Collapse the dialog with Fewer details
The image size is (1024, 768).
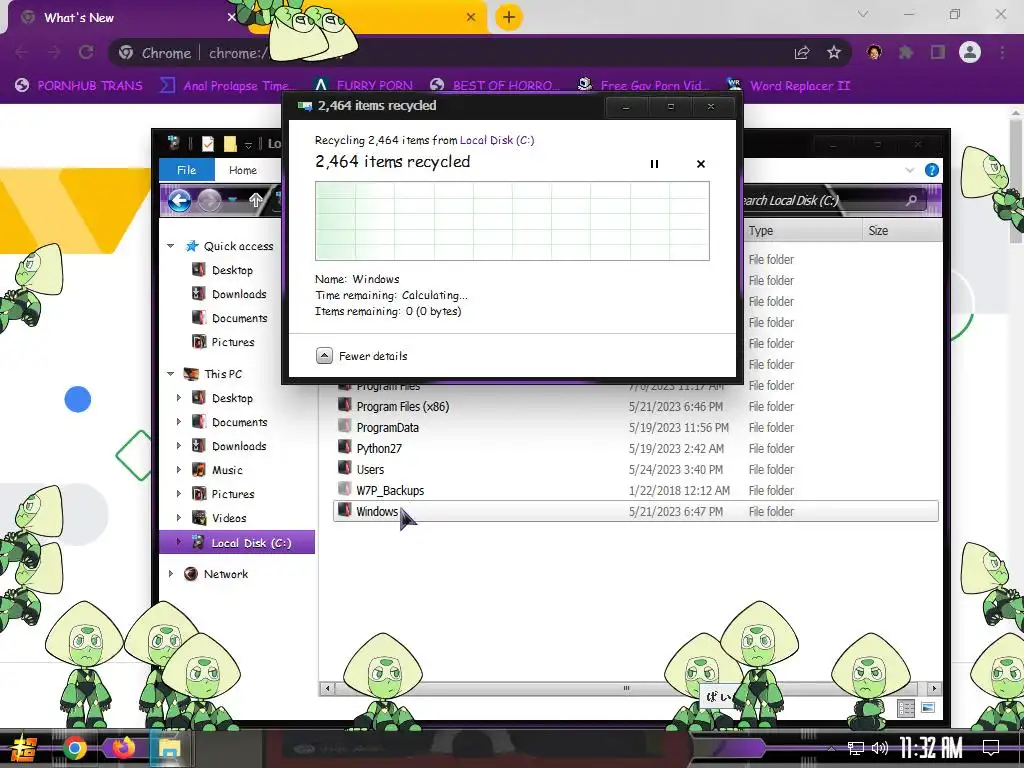click(x=362, y=356)
